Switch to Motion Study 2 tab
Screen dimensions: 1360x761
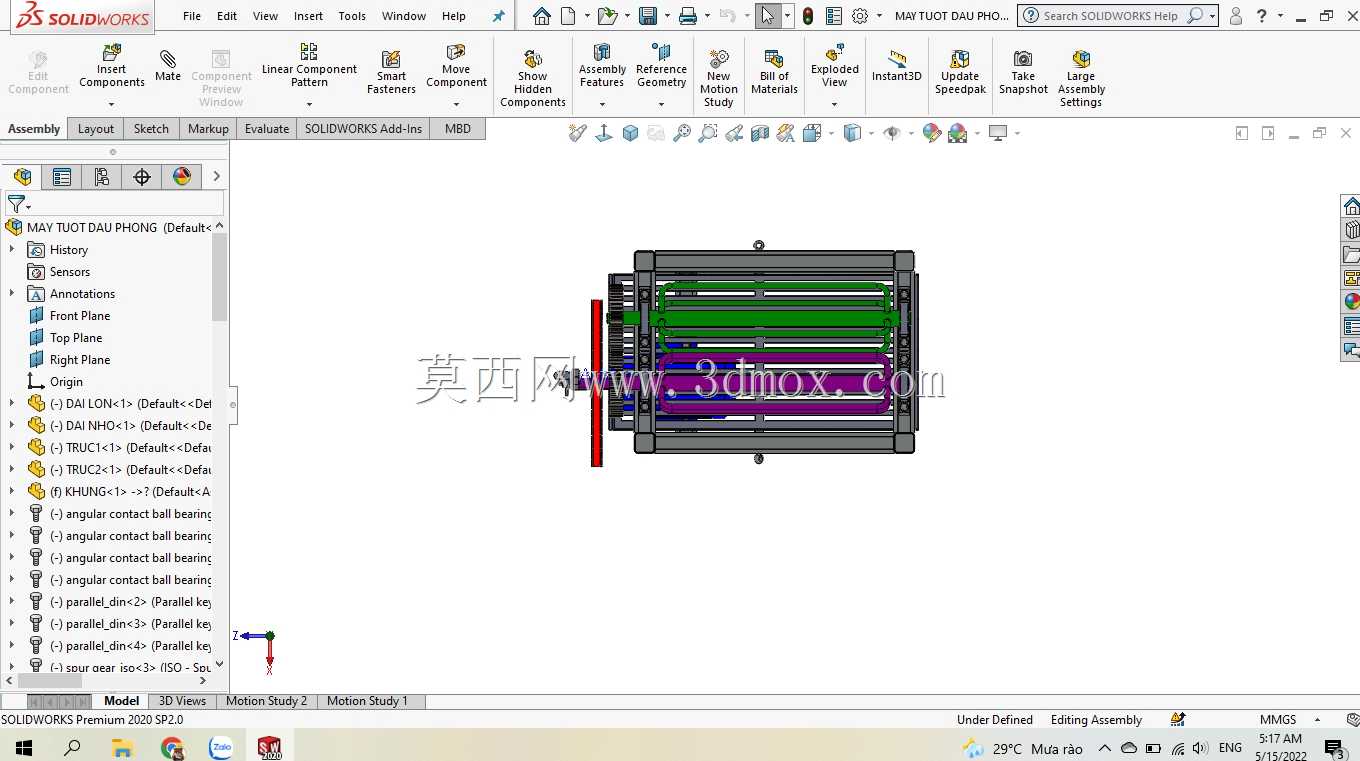coord(266,701)
